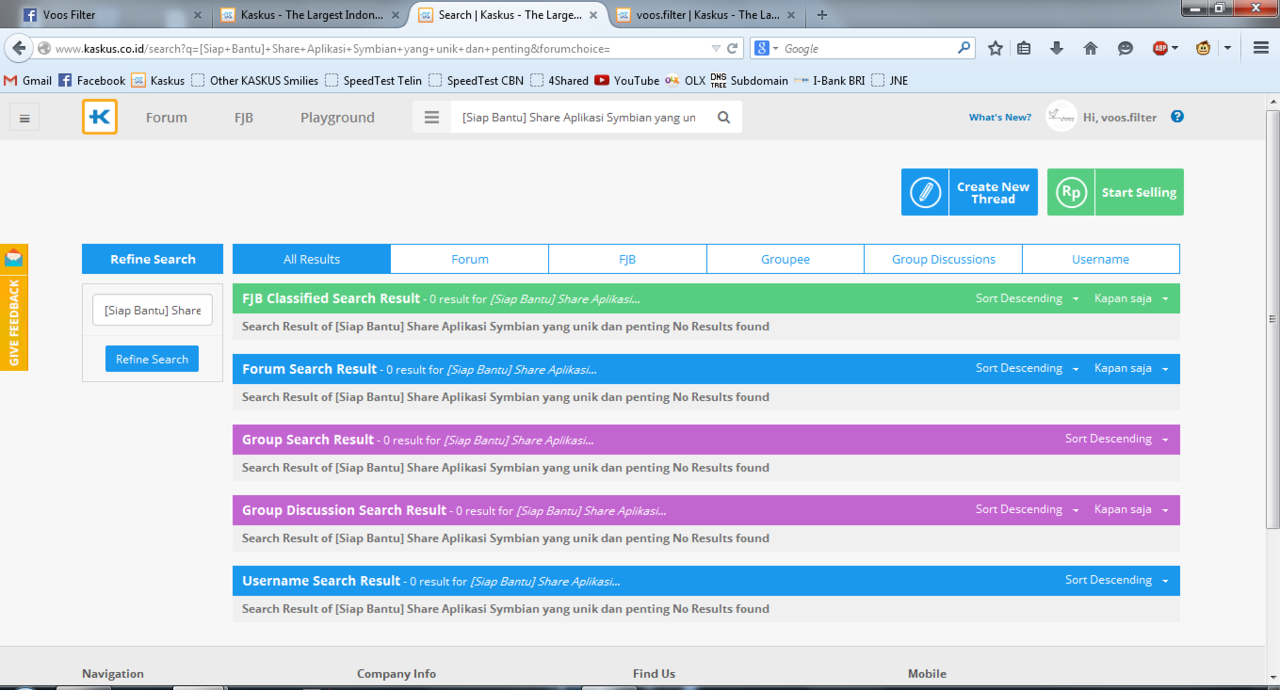Viewport: 1280px width, 690px height.
Task: Open Kapan saja dropdown in Group Discussion results
Action: coord(1131,509)
